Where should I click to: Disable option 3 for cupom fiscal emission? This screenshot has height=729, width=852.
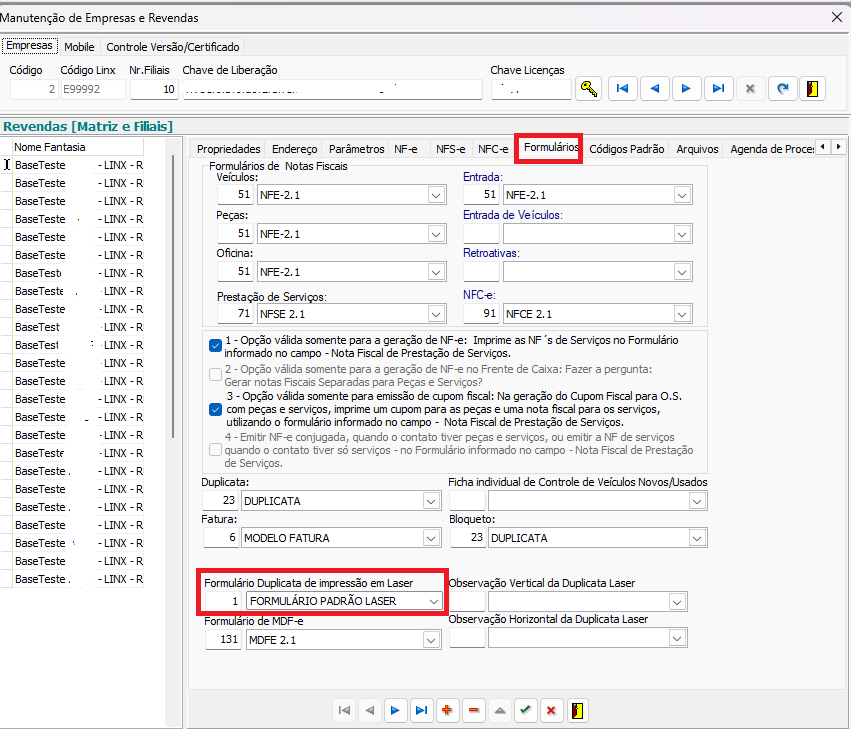click(215, 409)
